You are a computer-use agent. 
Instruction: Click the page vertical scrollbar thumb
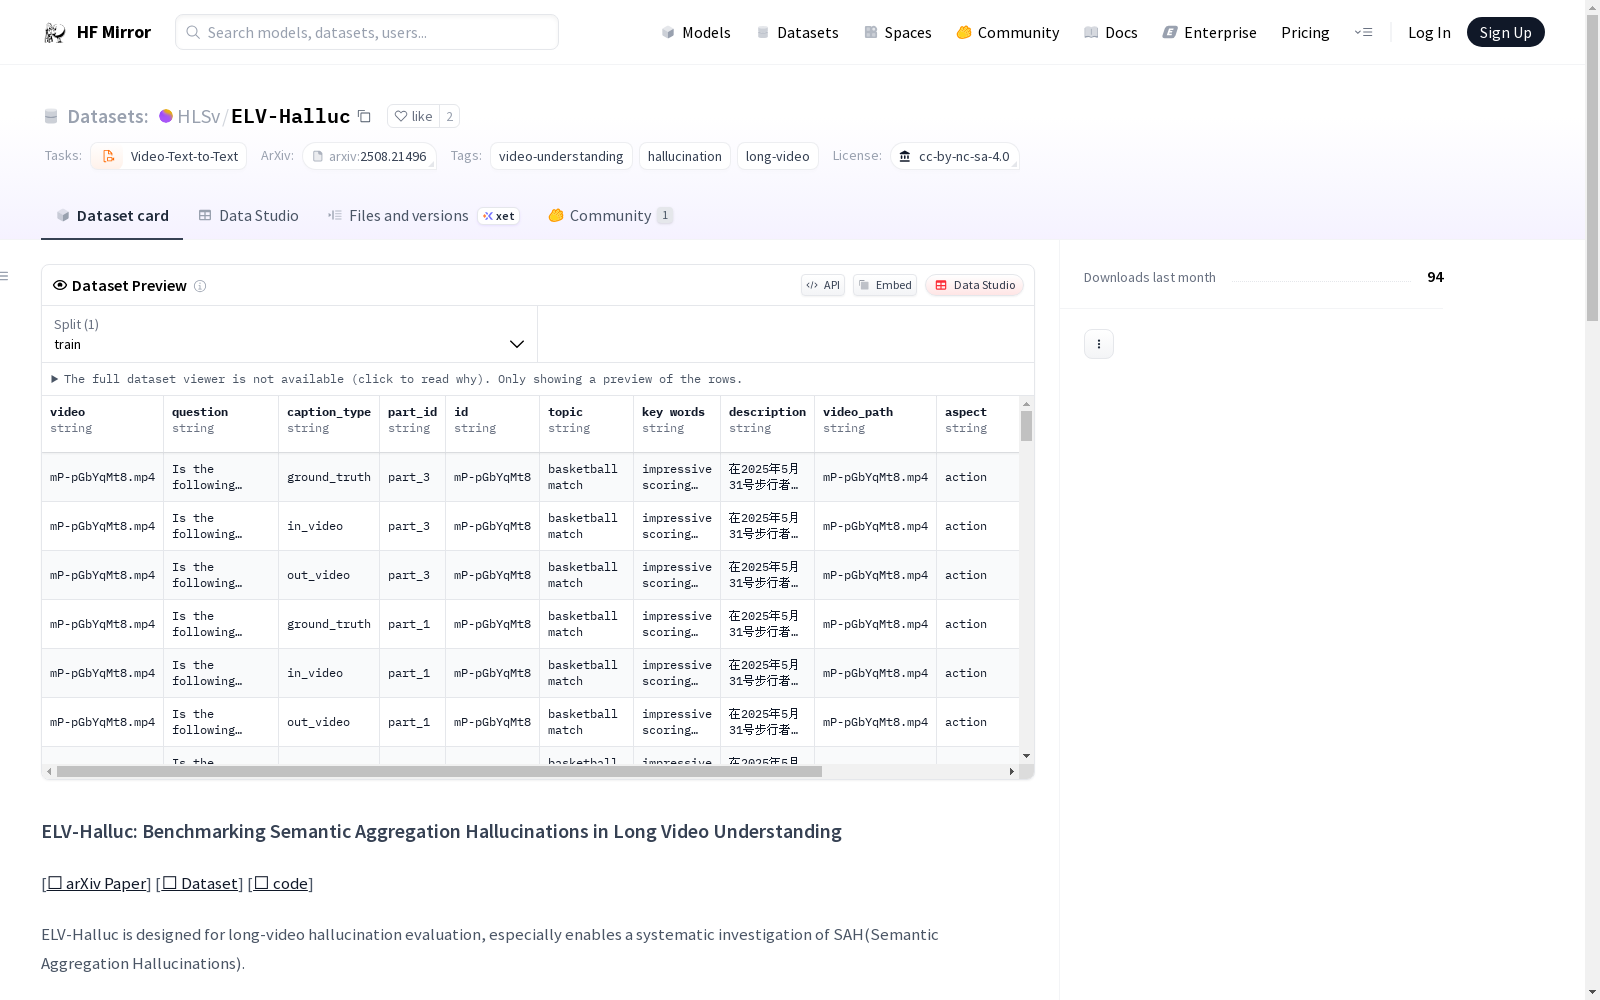1592,168
